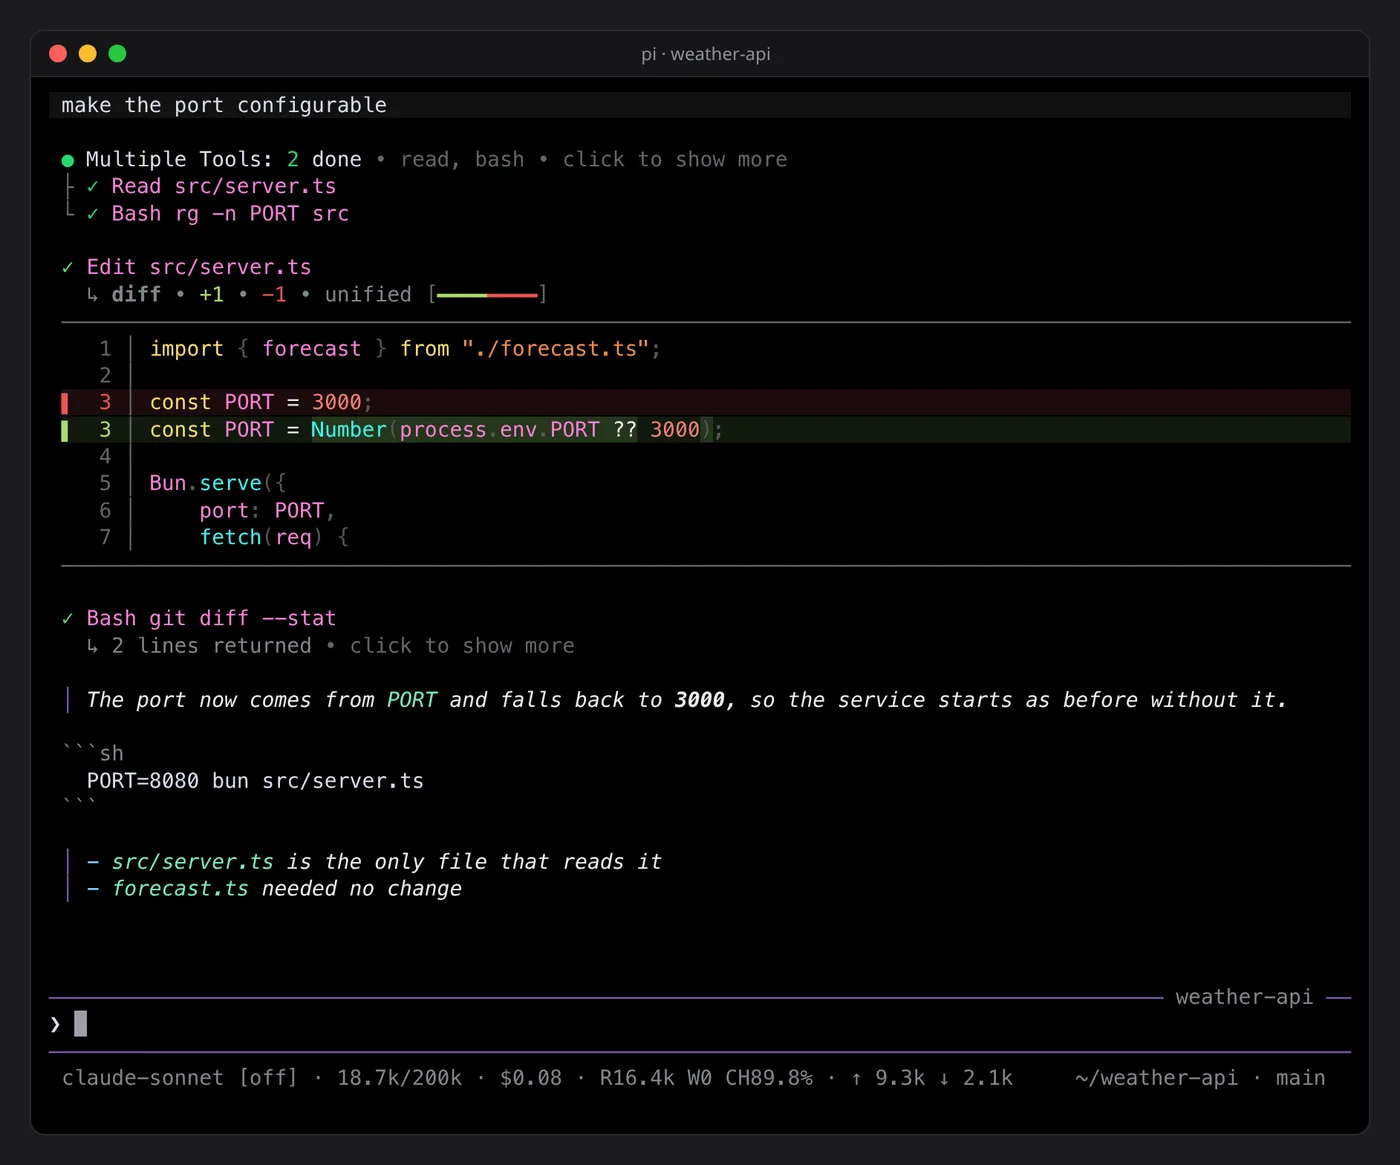Click the checkmark beside Edit src/server.ts

pos(67,268)
